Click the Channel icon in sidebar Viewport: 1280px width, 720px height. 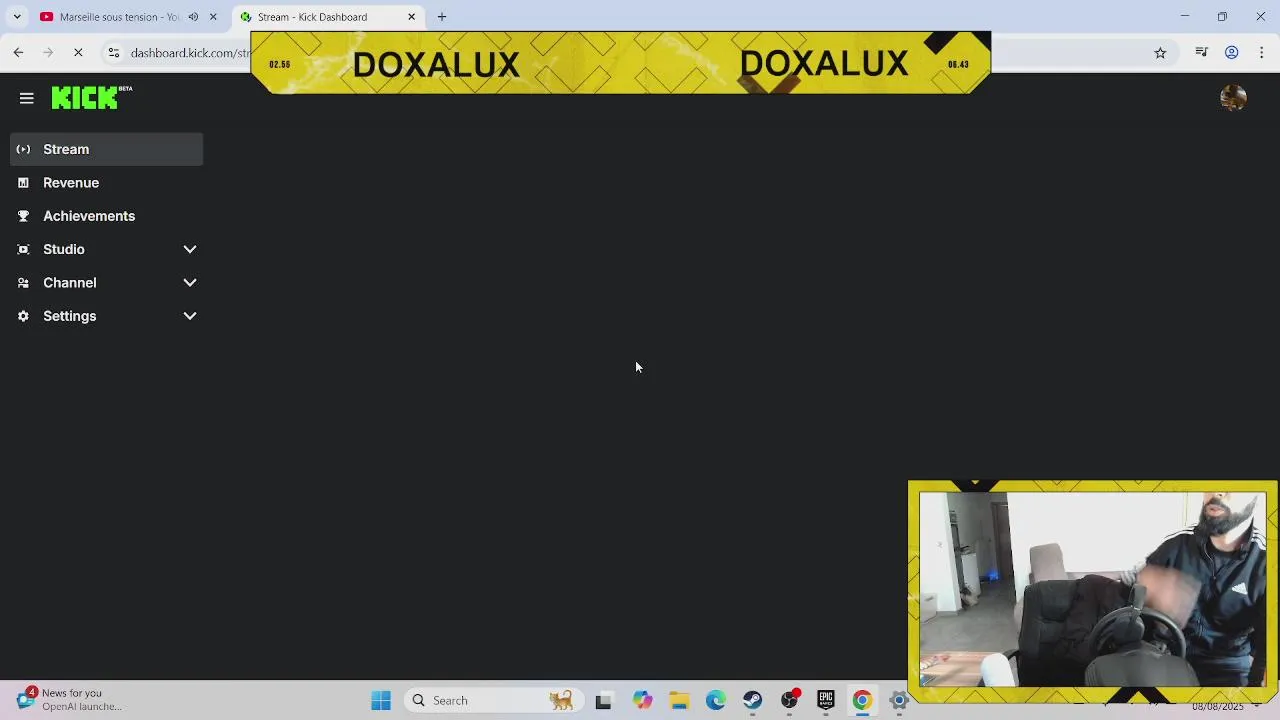point(23,283)
